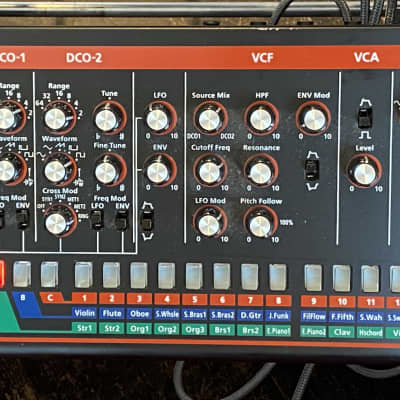Turn the ENV Mod knob
The width and height of the screenshot is (400, 400).
click(x=313, y=119)
